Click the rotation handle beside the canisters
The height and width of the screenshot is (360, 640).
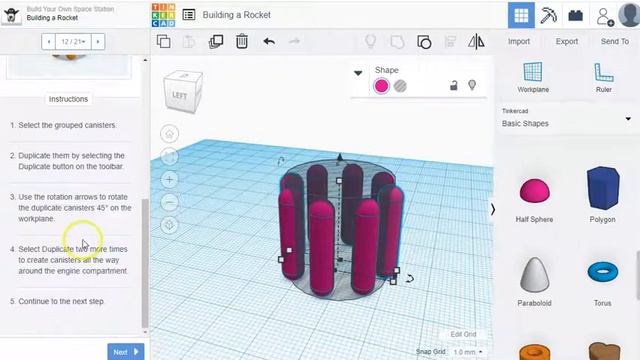[x=410, y=279]
